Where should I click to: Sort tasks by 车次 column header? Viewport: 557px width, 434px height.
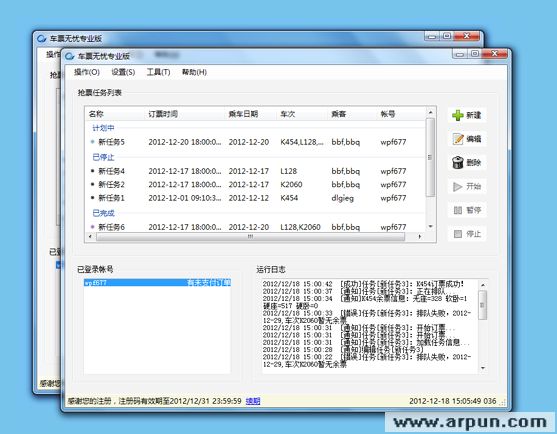[302, 114]
